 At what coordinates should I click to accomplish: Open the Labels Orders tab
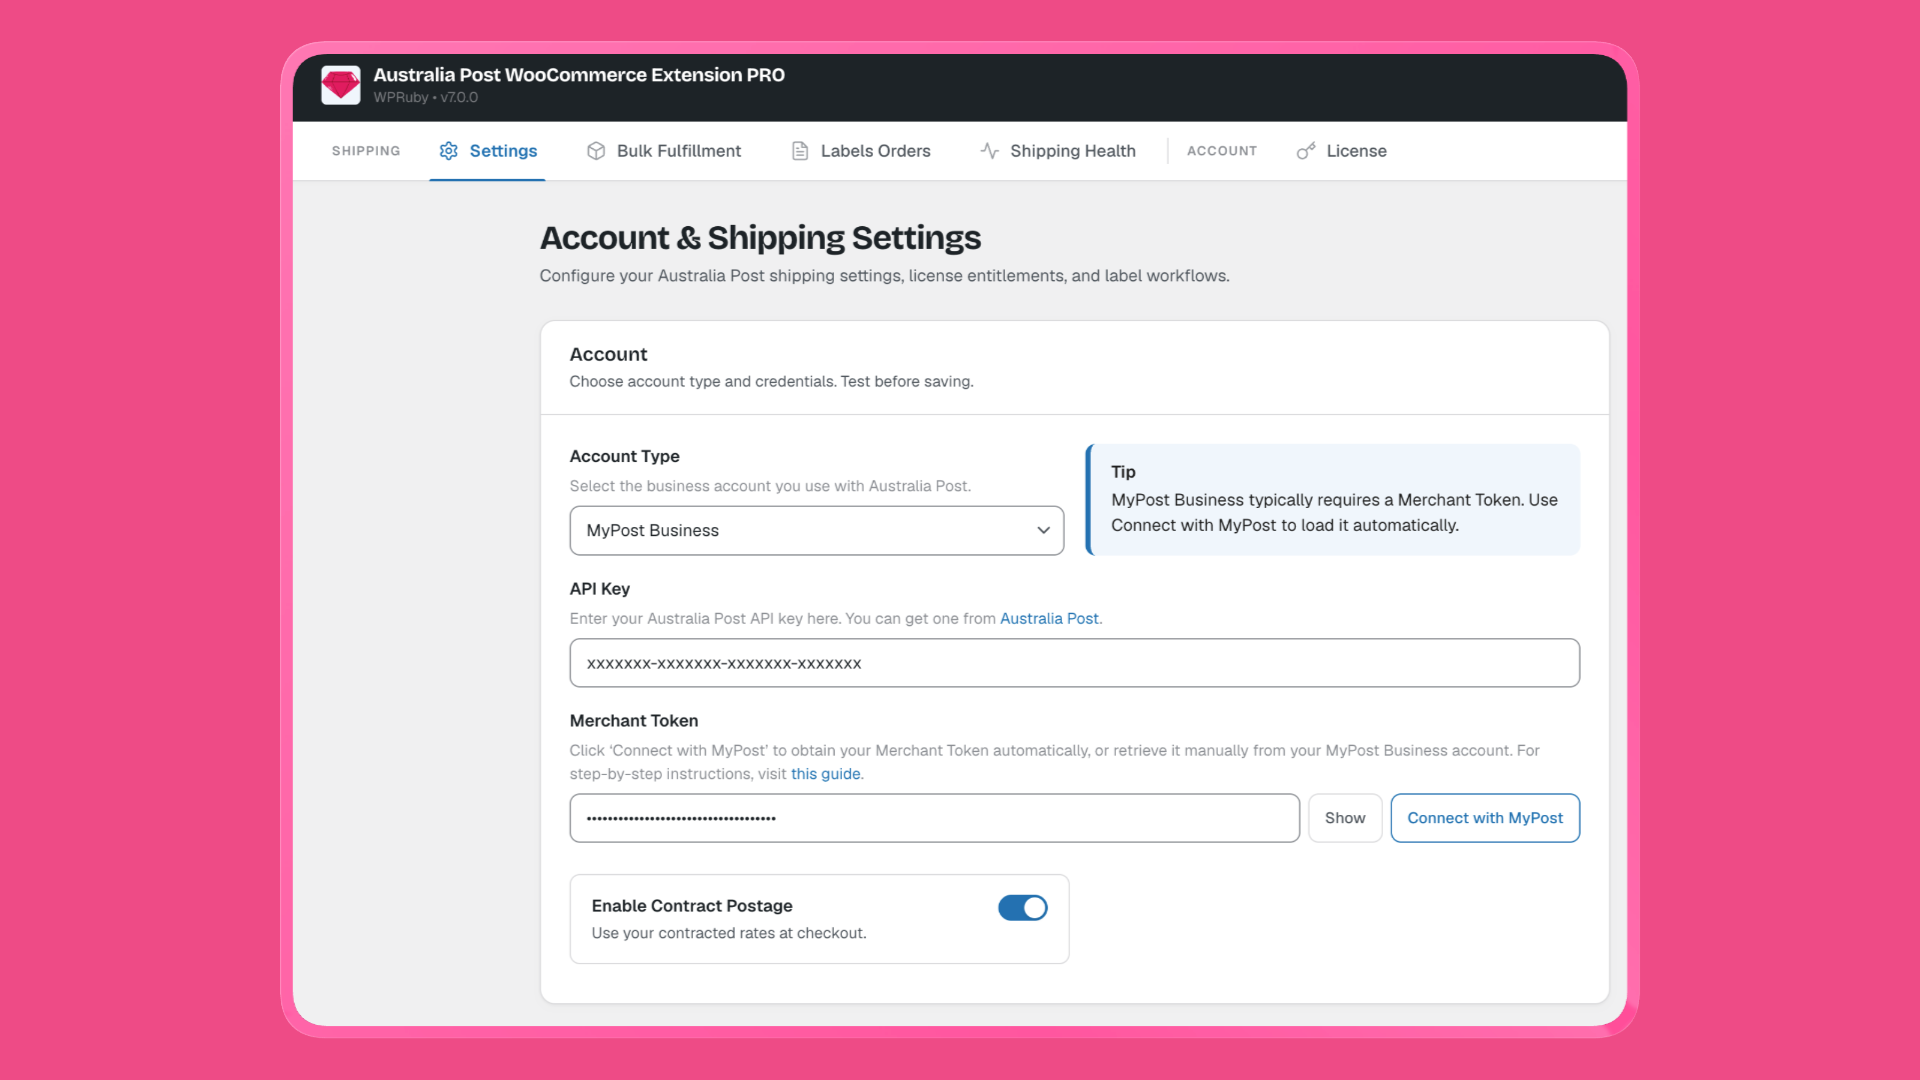[861, 151]
